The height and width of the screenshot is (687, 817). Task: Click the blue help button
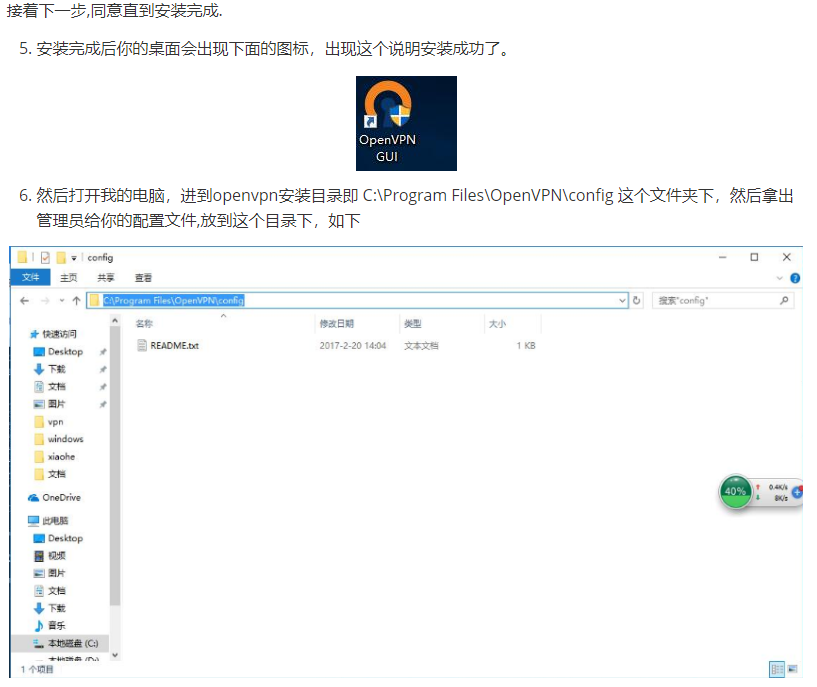pyautogui.click(x=795, y=277)
